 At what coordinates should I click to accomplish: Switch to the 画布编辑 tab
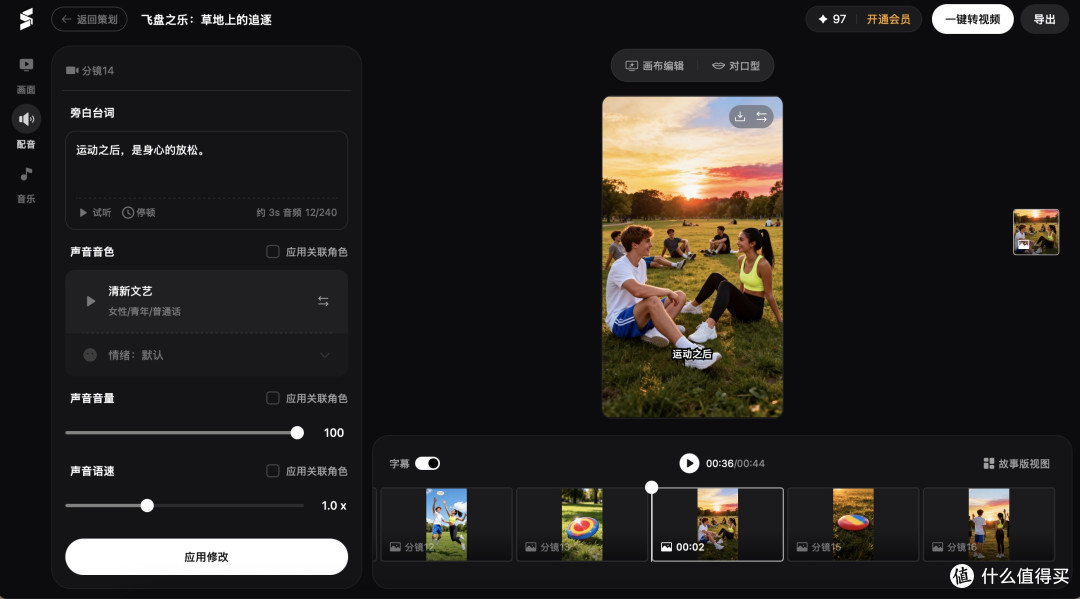(x=654, y=65)
